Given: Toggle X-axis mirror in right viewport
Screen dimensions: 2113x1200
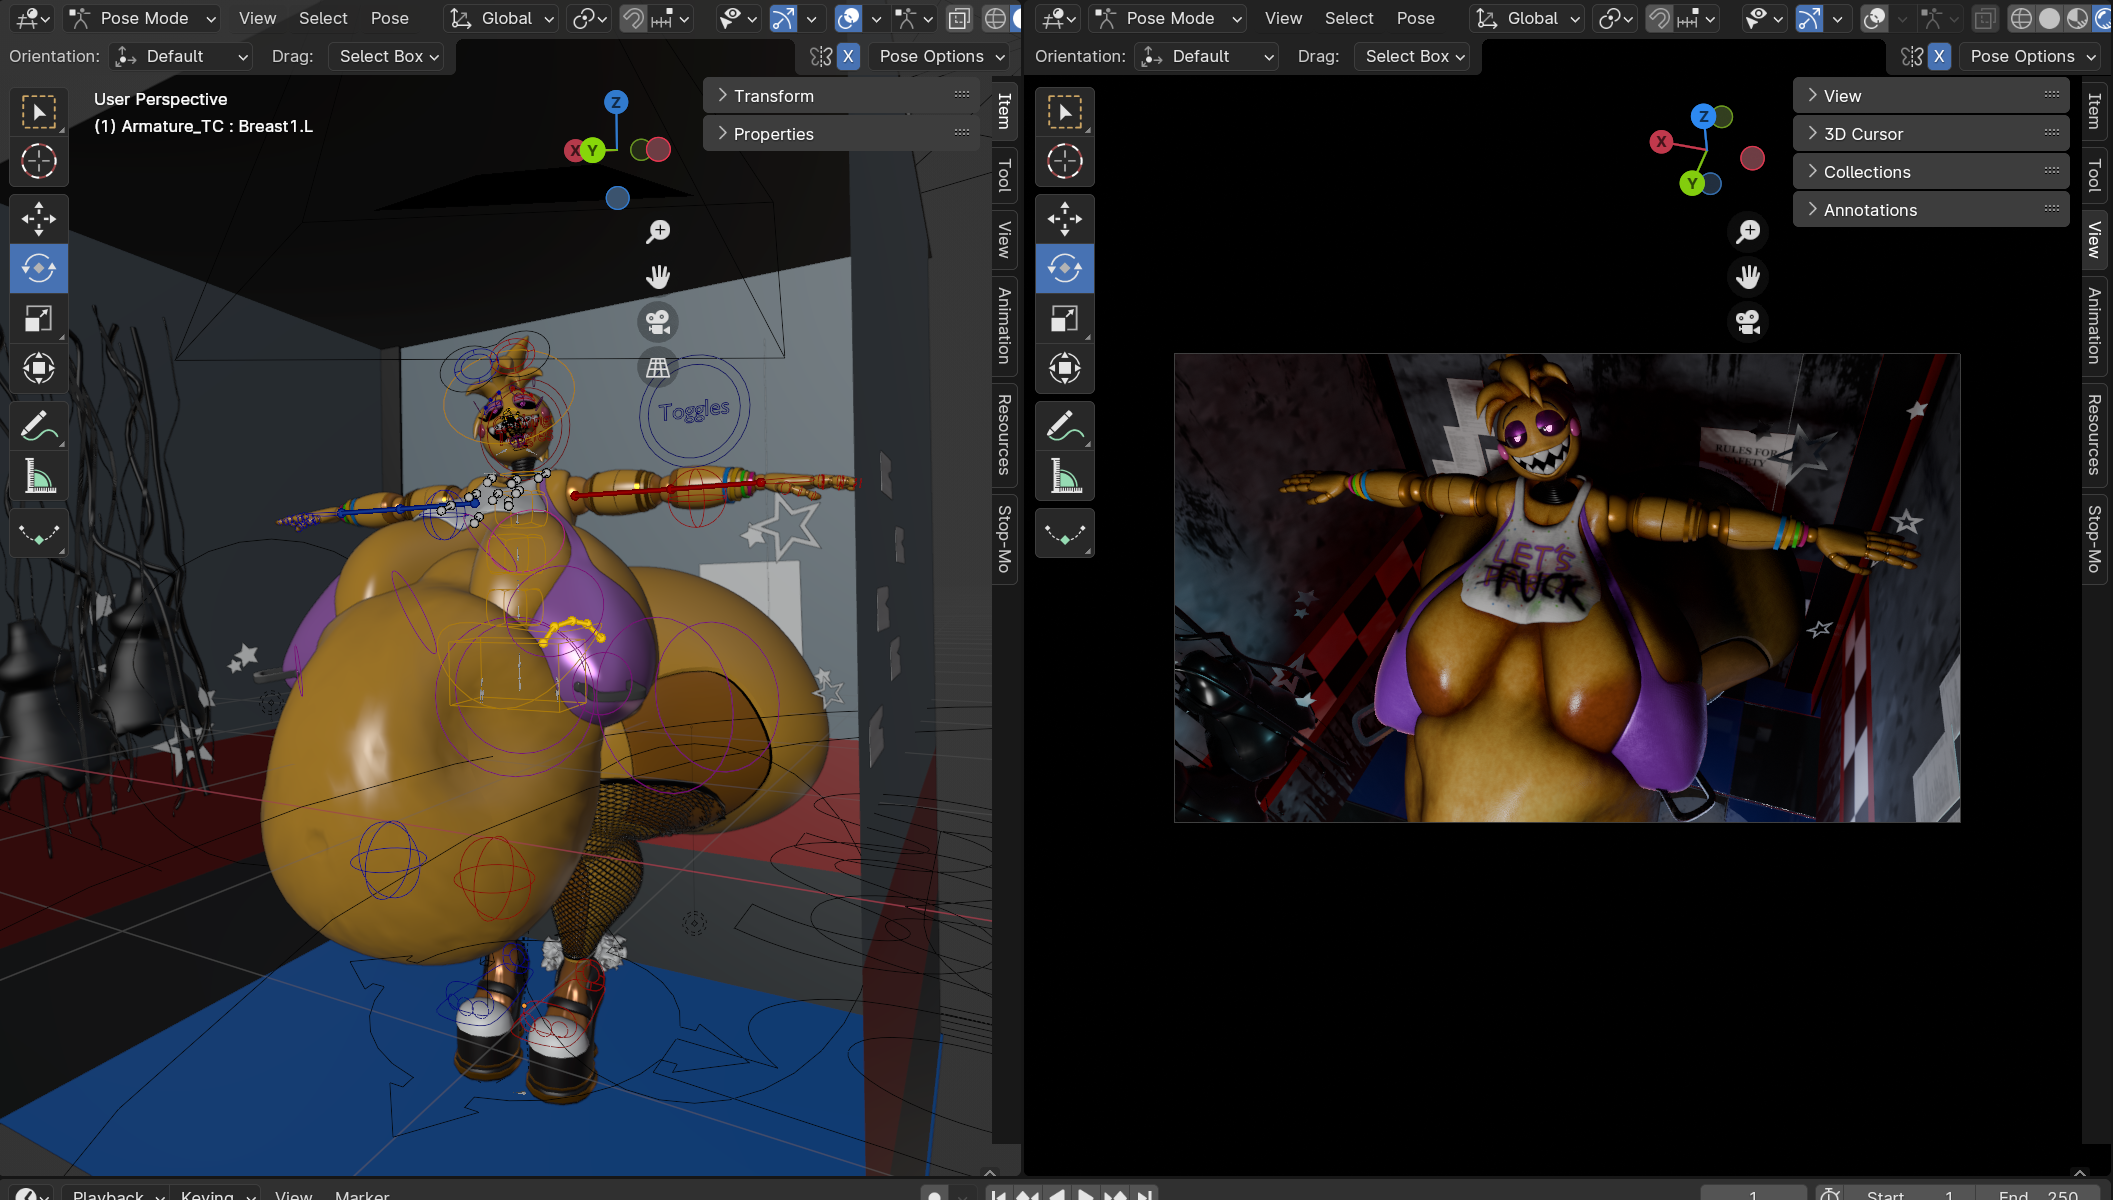Looking at the screenshot, I should coord(1939,56).
